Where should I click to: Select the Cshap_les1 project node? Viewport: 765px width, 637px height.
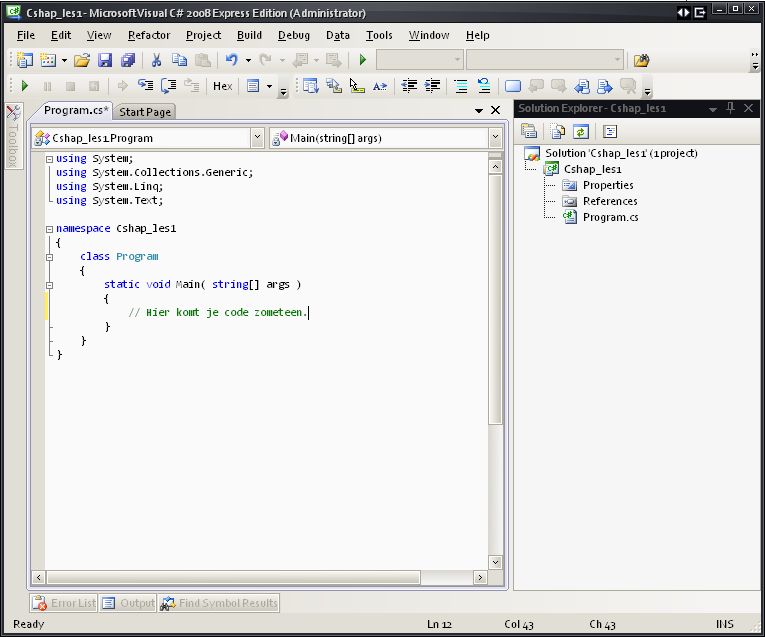pyautogui.click(x=592, y=169)
